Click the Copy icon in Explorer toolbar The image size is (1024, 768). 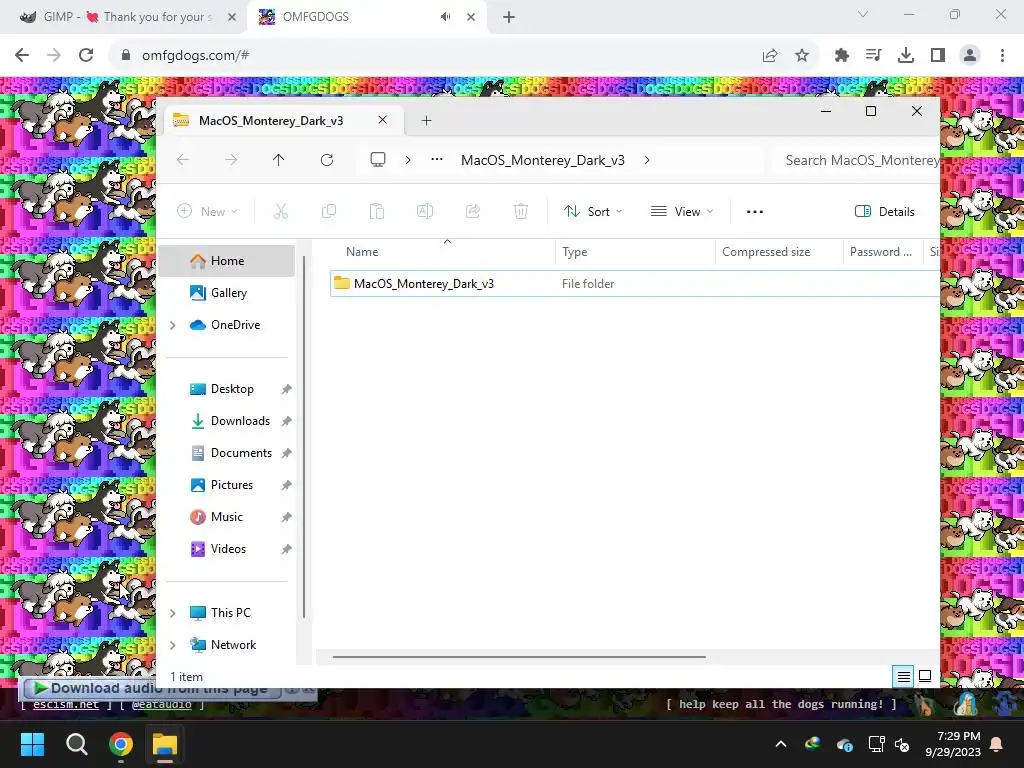[x=329, y=212]
